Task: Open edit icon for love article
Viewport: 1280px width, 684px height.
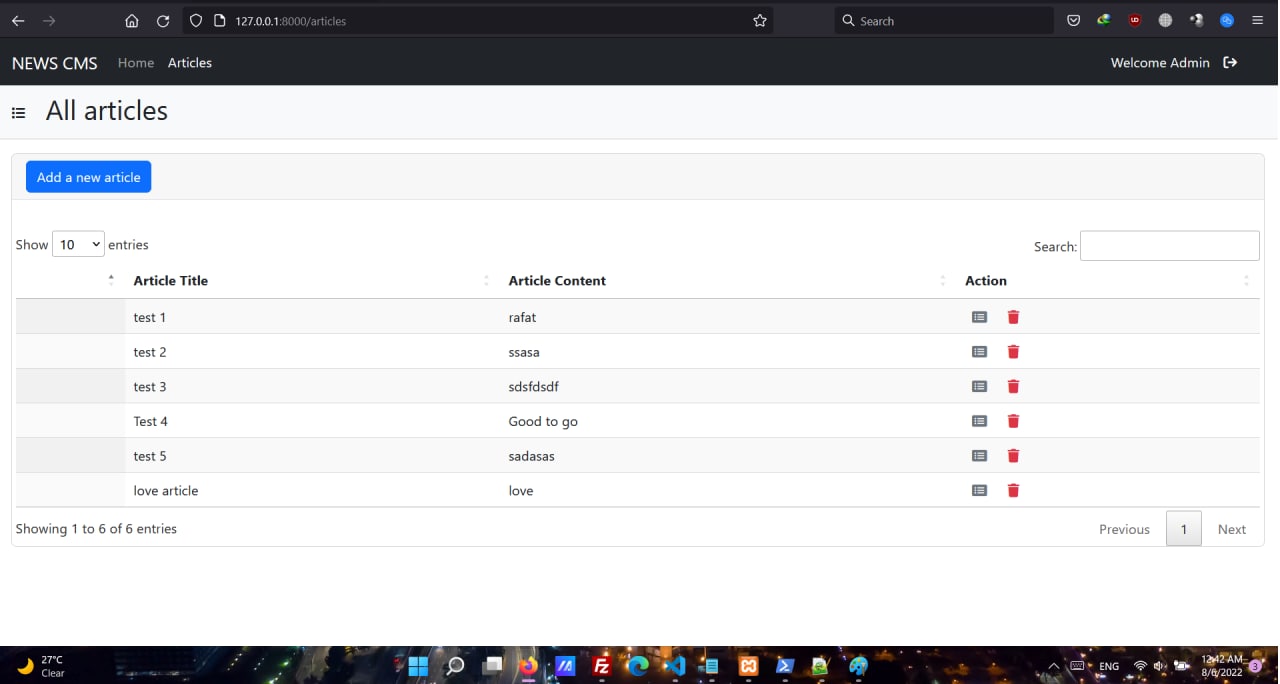Action: click(979, 490)
